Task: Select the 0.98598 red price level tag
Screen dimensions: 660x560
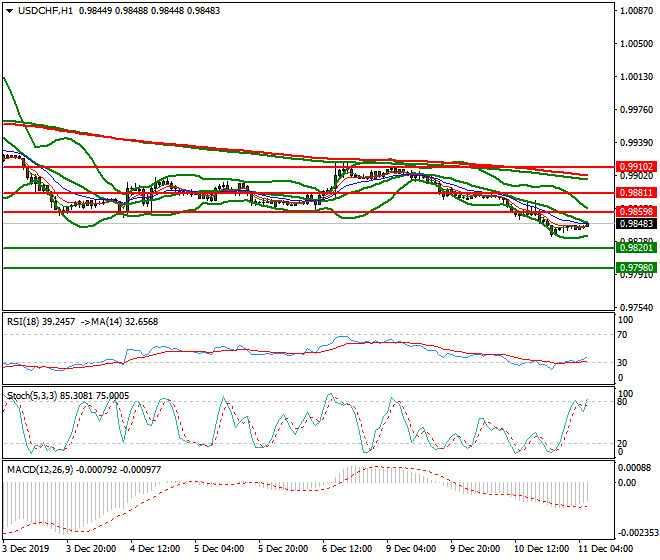Action: 635,212
